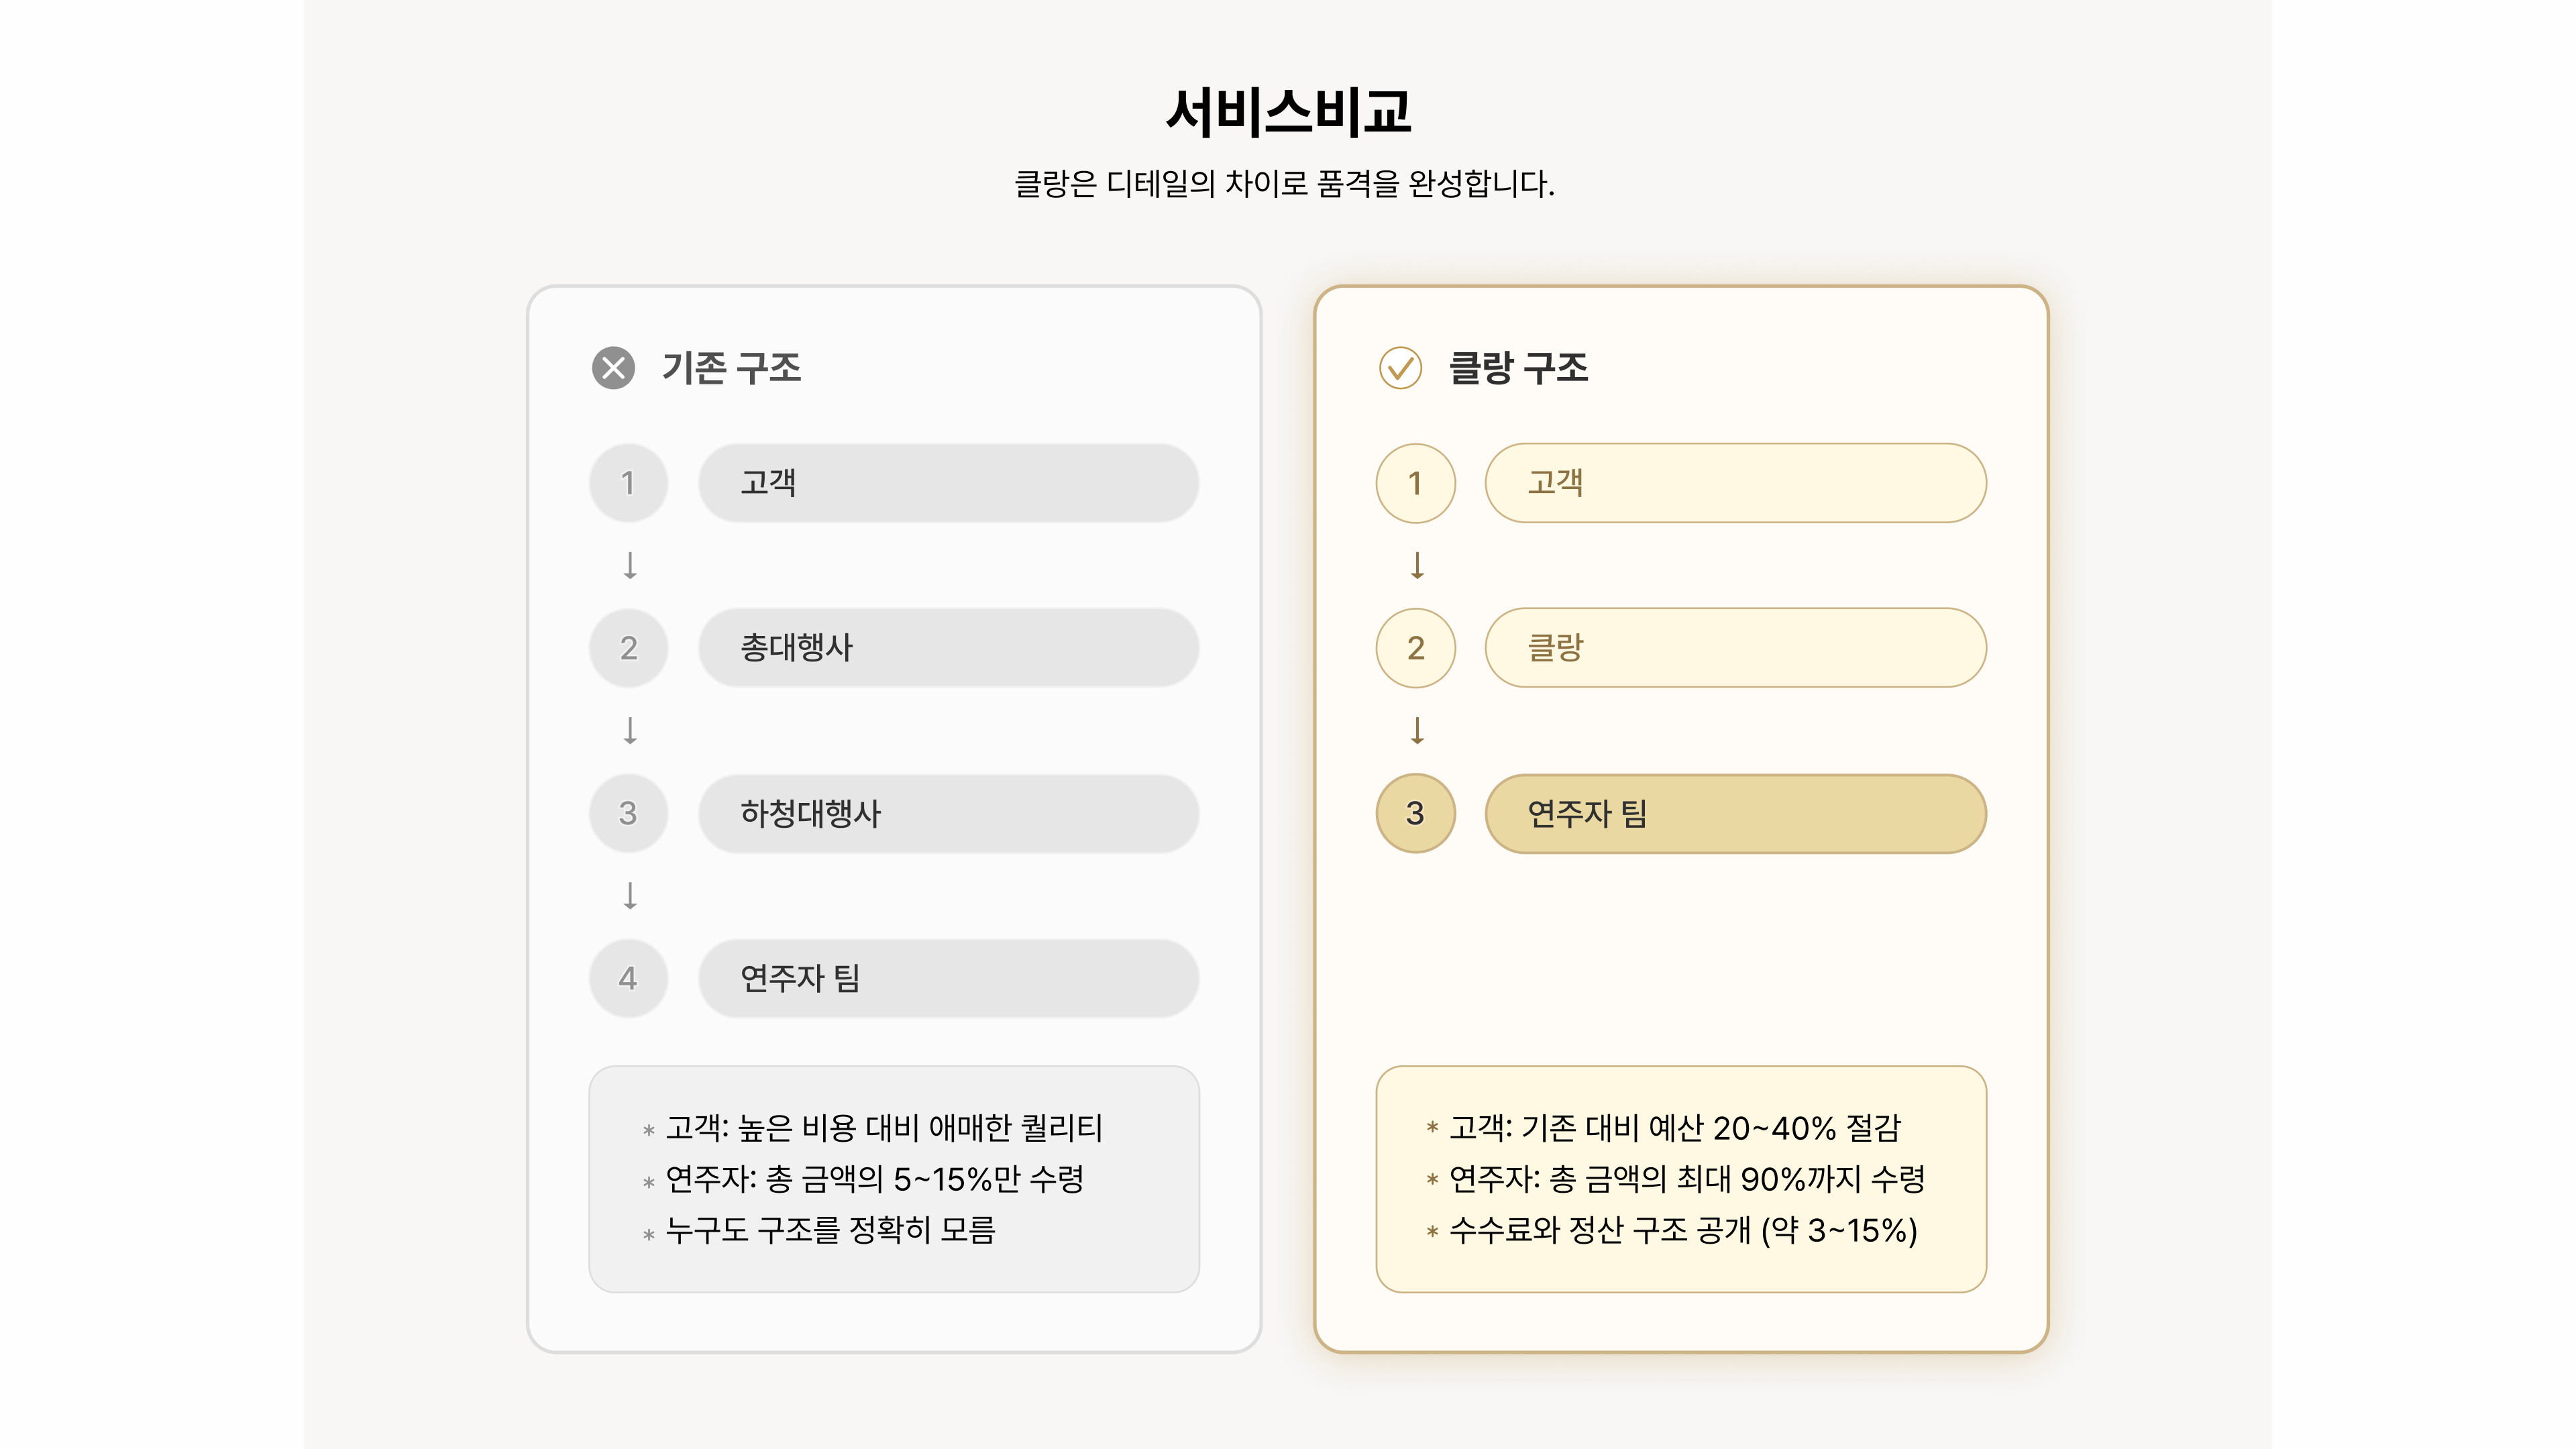This screenshot has width=2576, height=1449.
Task: Select step 3 circle next to 하청대행사
Action: [x=628, y=813]
